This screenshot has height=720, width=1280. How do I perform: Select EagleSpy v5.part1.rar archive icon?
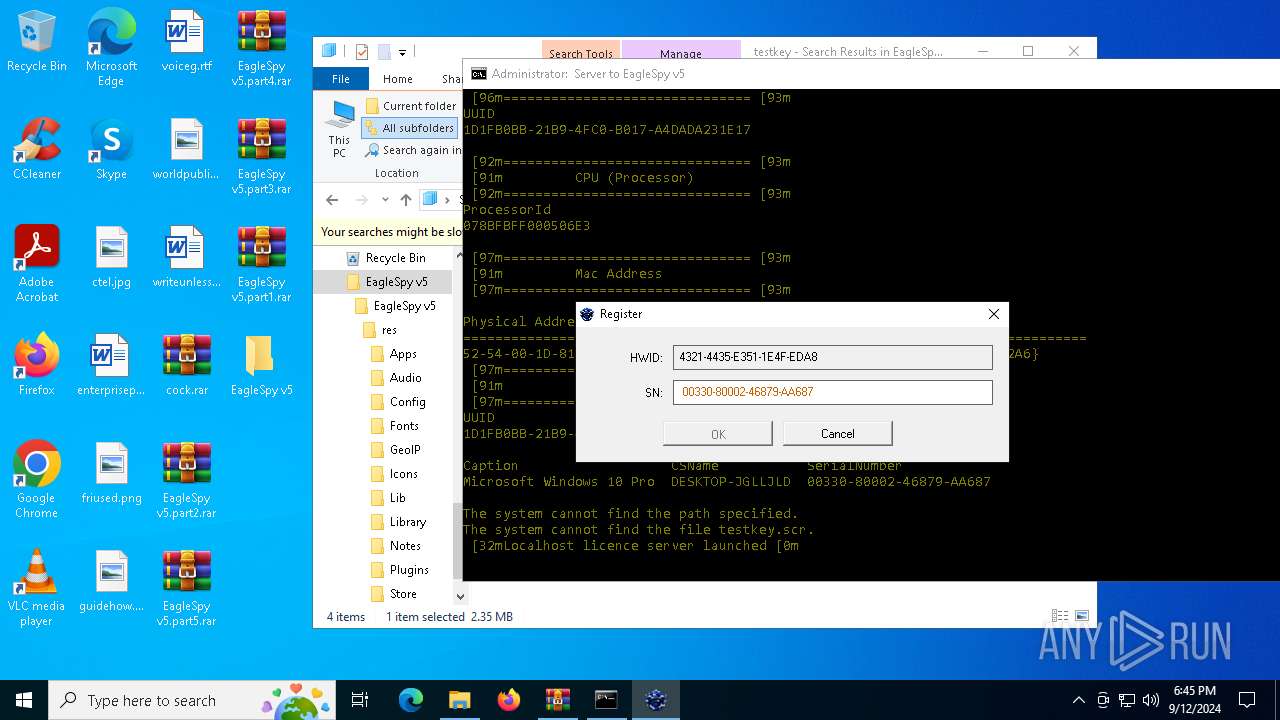(x=261, y=264)
